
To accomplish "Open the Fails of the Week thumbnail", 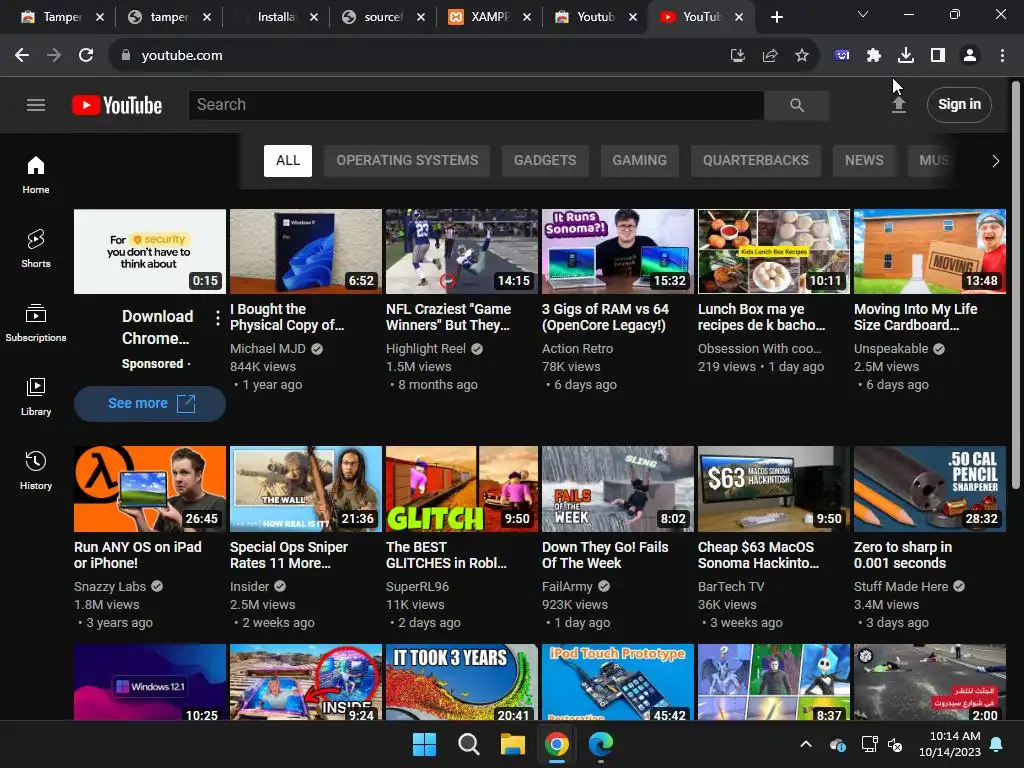I will 618,489.
